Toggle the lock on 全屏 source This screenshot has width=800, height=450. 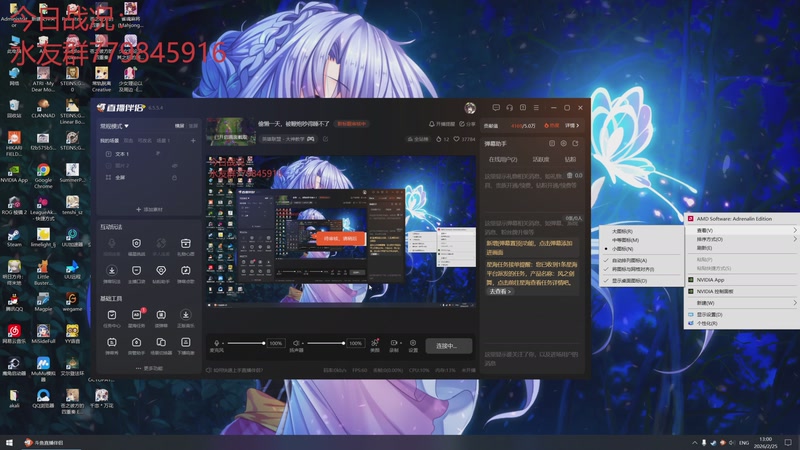[x=174, y=178]
